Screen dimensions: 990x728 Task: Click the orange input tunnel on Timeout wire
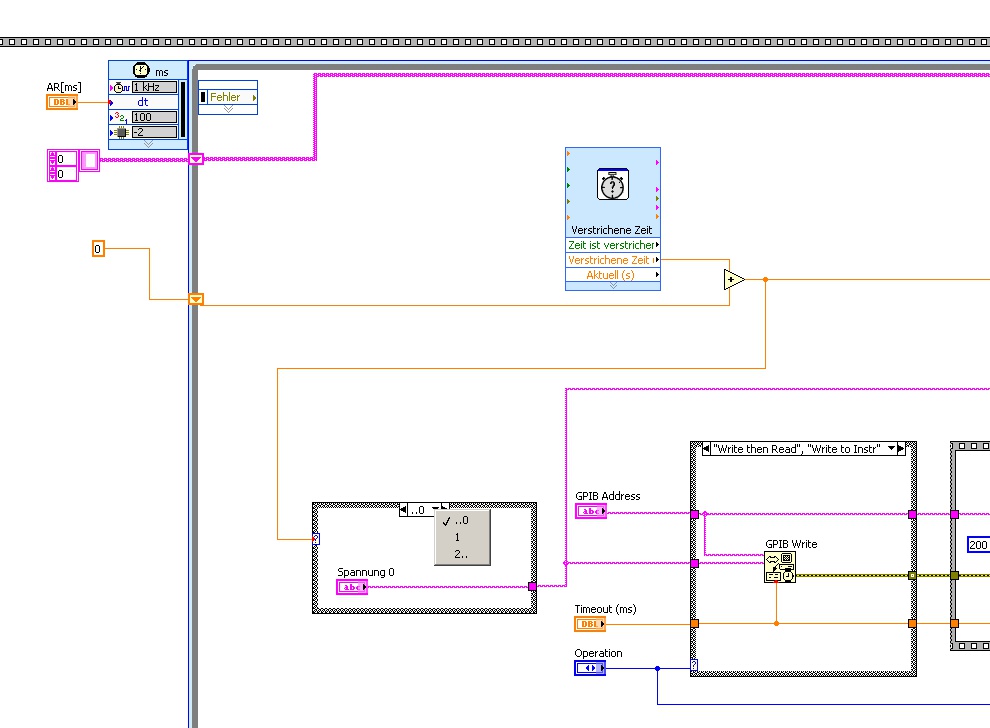(x=695, y=624)
